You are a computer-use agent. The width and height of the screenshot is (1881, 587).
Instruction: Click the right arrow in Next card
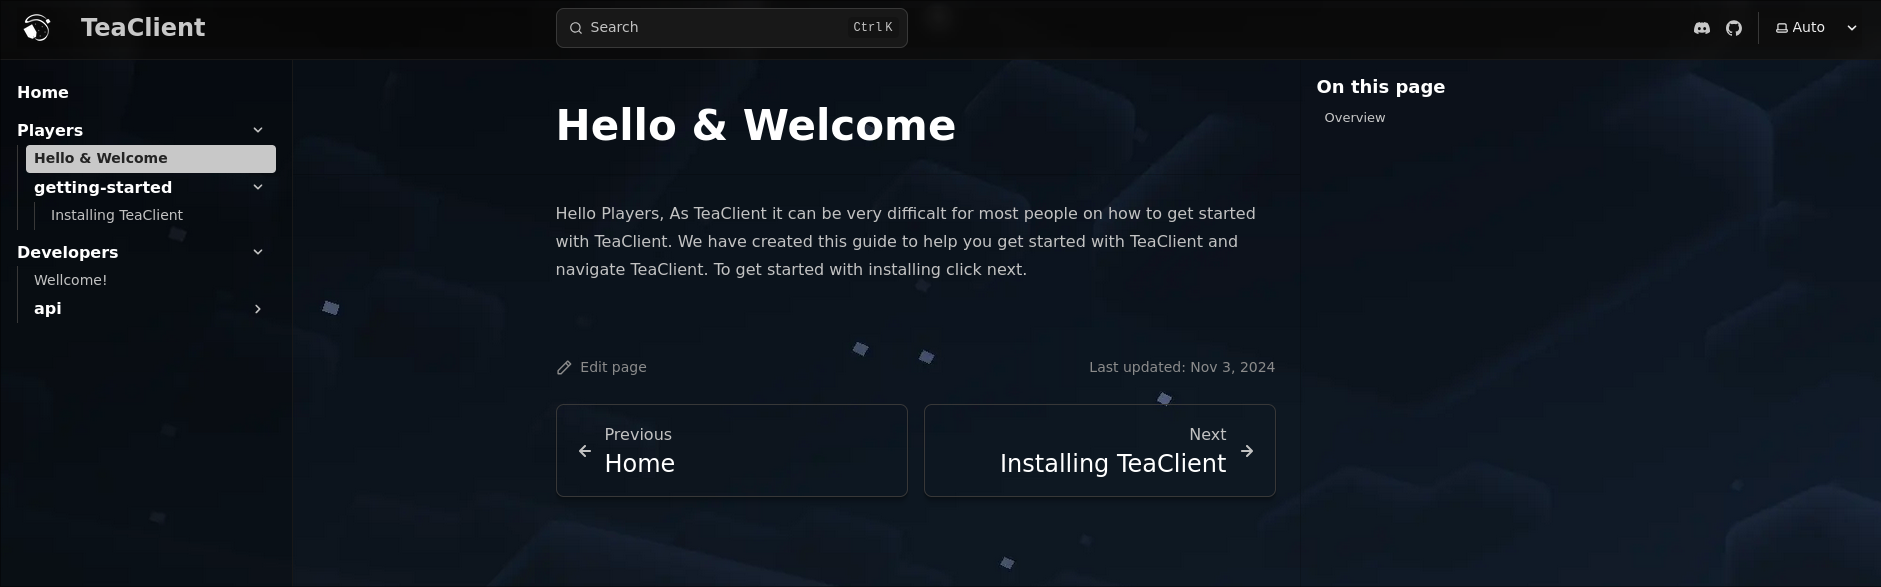(x=1247, y=451)
